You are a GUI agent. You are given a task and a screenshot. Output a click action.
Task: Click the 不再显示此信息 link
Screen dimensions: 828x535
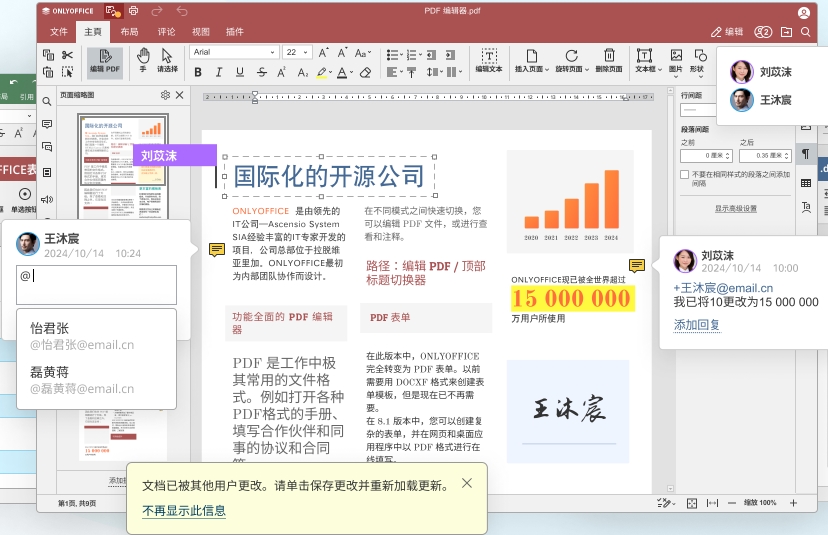(x=184, y=511)
